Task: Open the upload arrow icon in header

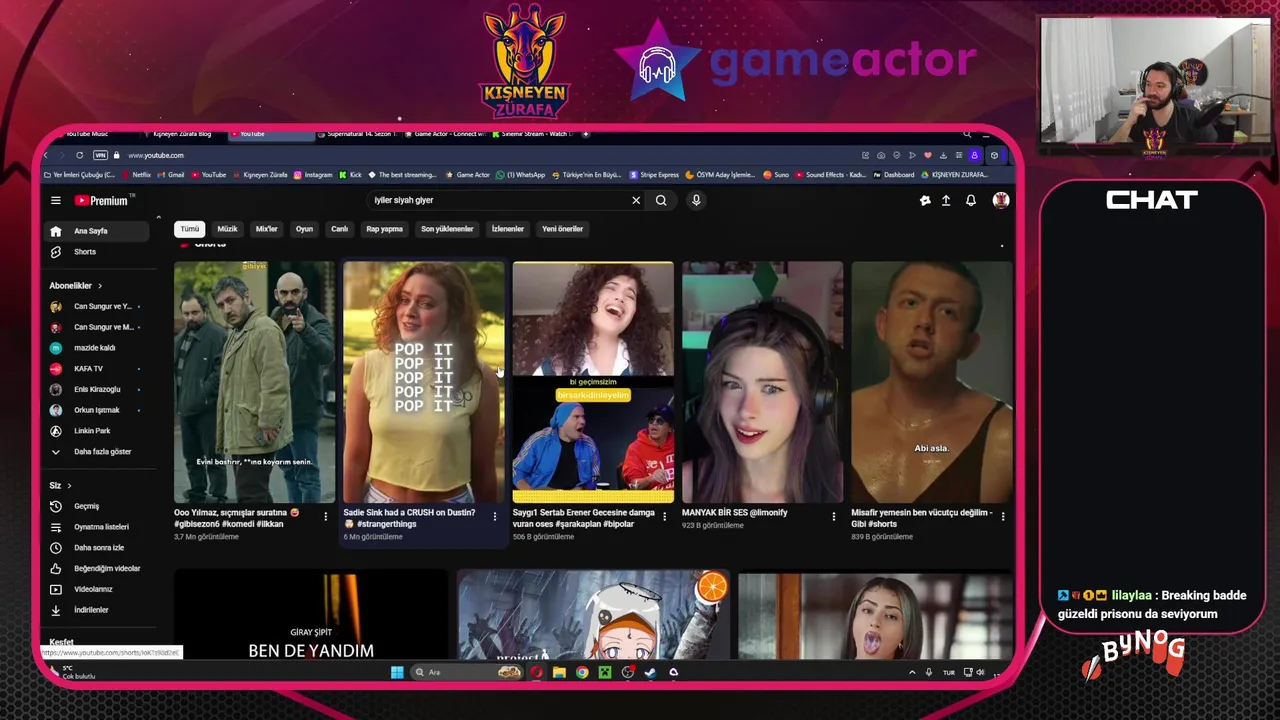Action: (x=946, y=200)
